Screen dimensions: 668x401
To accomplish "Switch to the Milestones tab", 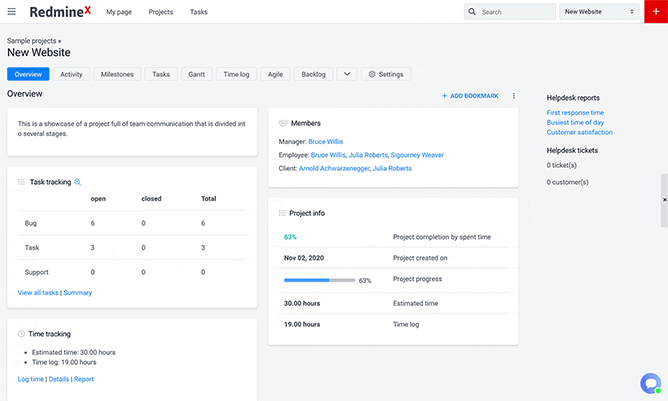I will (x=117, y=74).
